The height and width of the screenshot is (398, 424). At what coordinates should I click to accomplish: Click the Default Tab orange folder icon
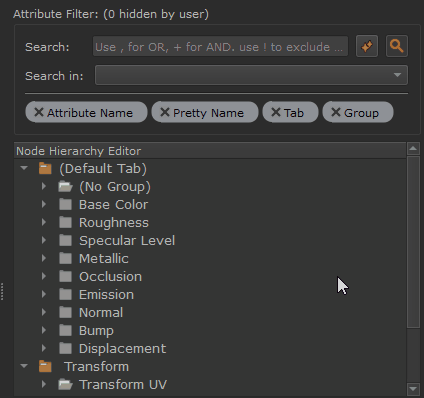click(x=45, y=168)
